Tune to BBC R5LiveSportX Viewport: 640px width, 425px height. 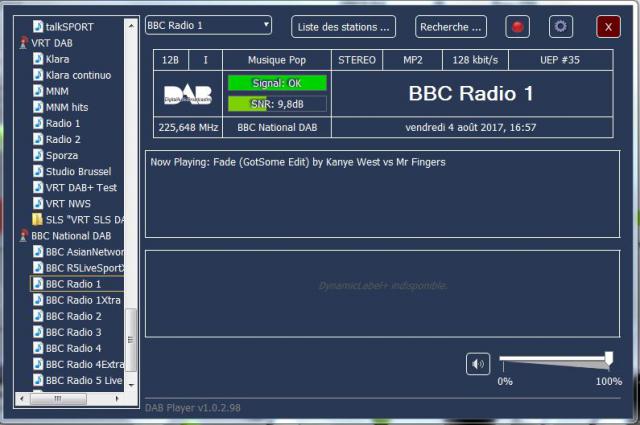pyautogui.click(x=84, y=268)
